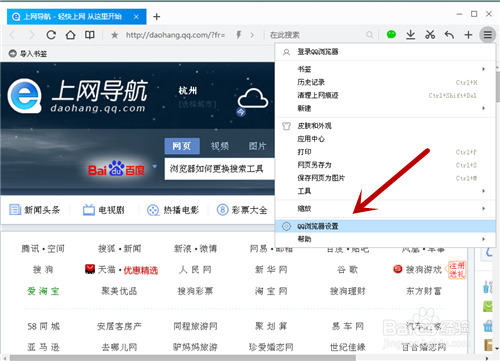Open the 爱淘宝 link
The width and height of the screenshot is (500, 361).
coord(43,291)
